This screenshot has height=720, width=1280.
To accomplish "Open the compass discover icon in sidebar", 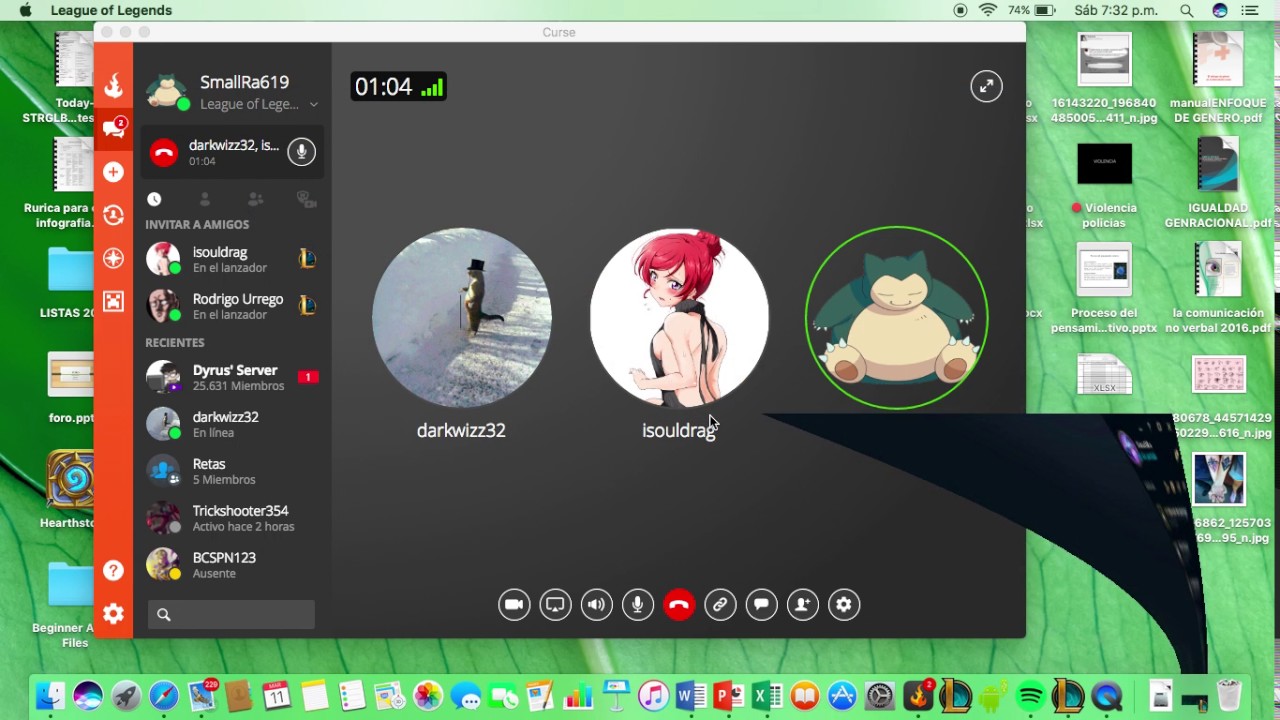I will [x=114, y=258].
